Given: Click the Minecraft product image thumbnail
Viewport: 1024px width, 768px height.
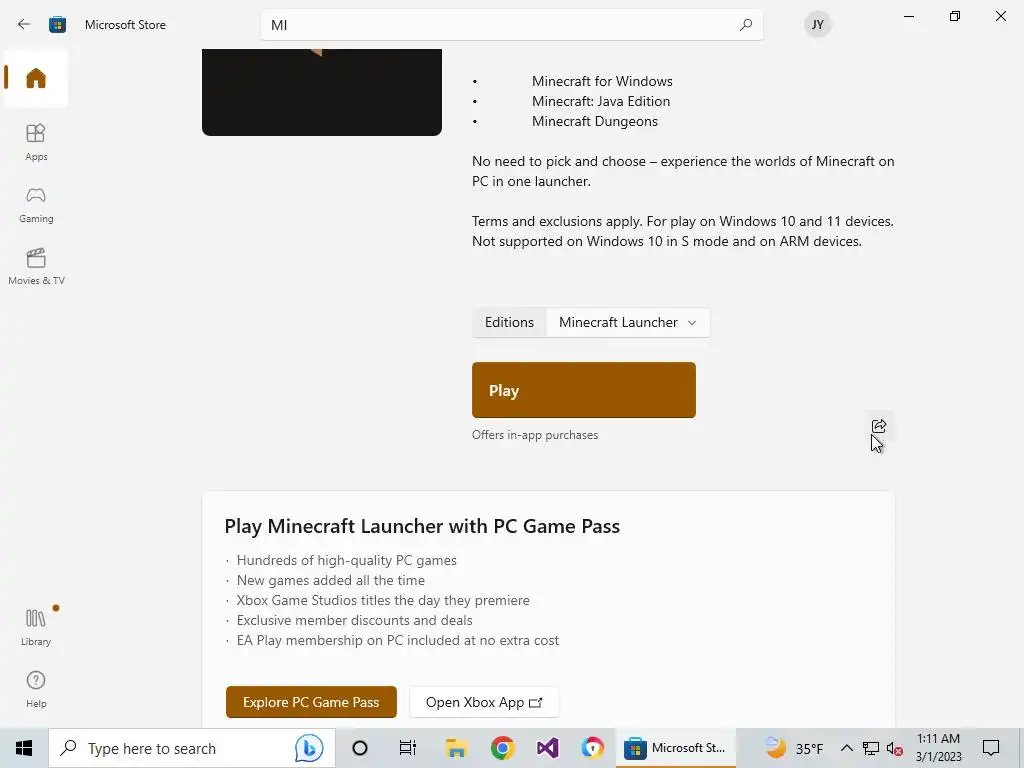Looking at the screenshot, I should tap(322, 92).
